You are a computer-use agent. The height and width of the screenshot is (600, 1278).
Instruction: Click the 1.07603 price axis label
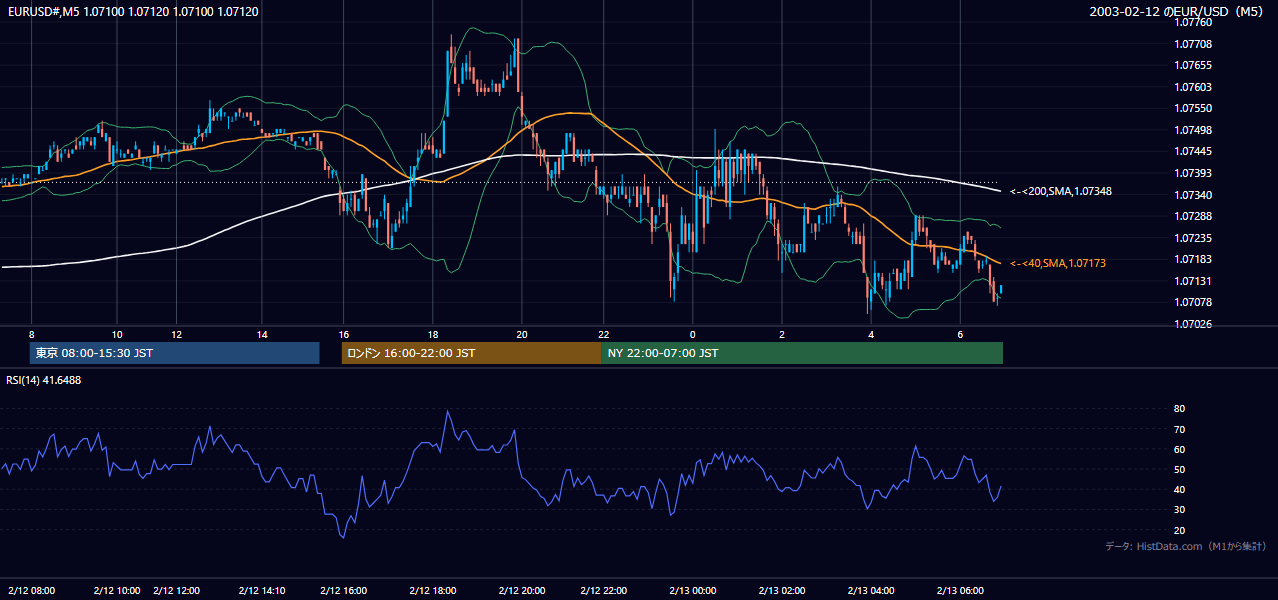point(1193,87)
